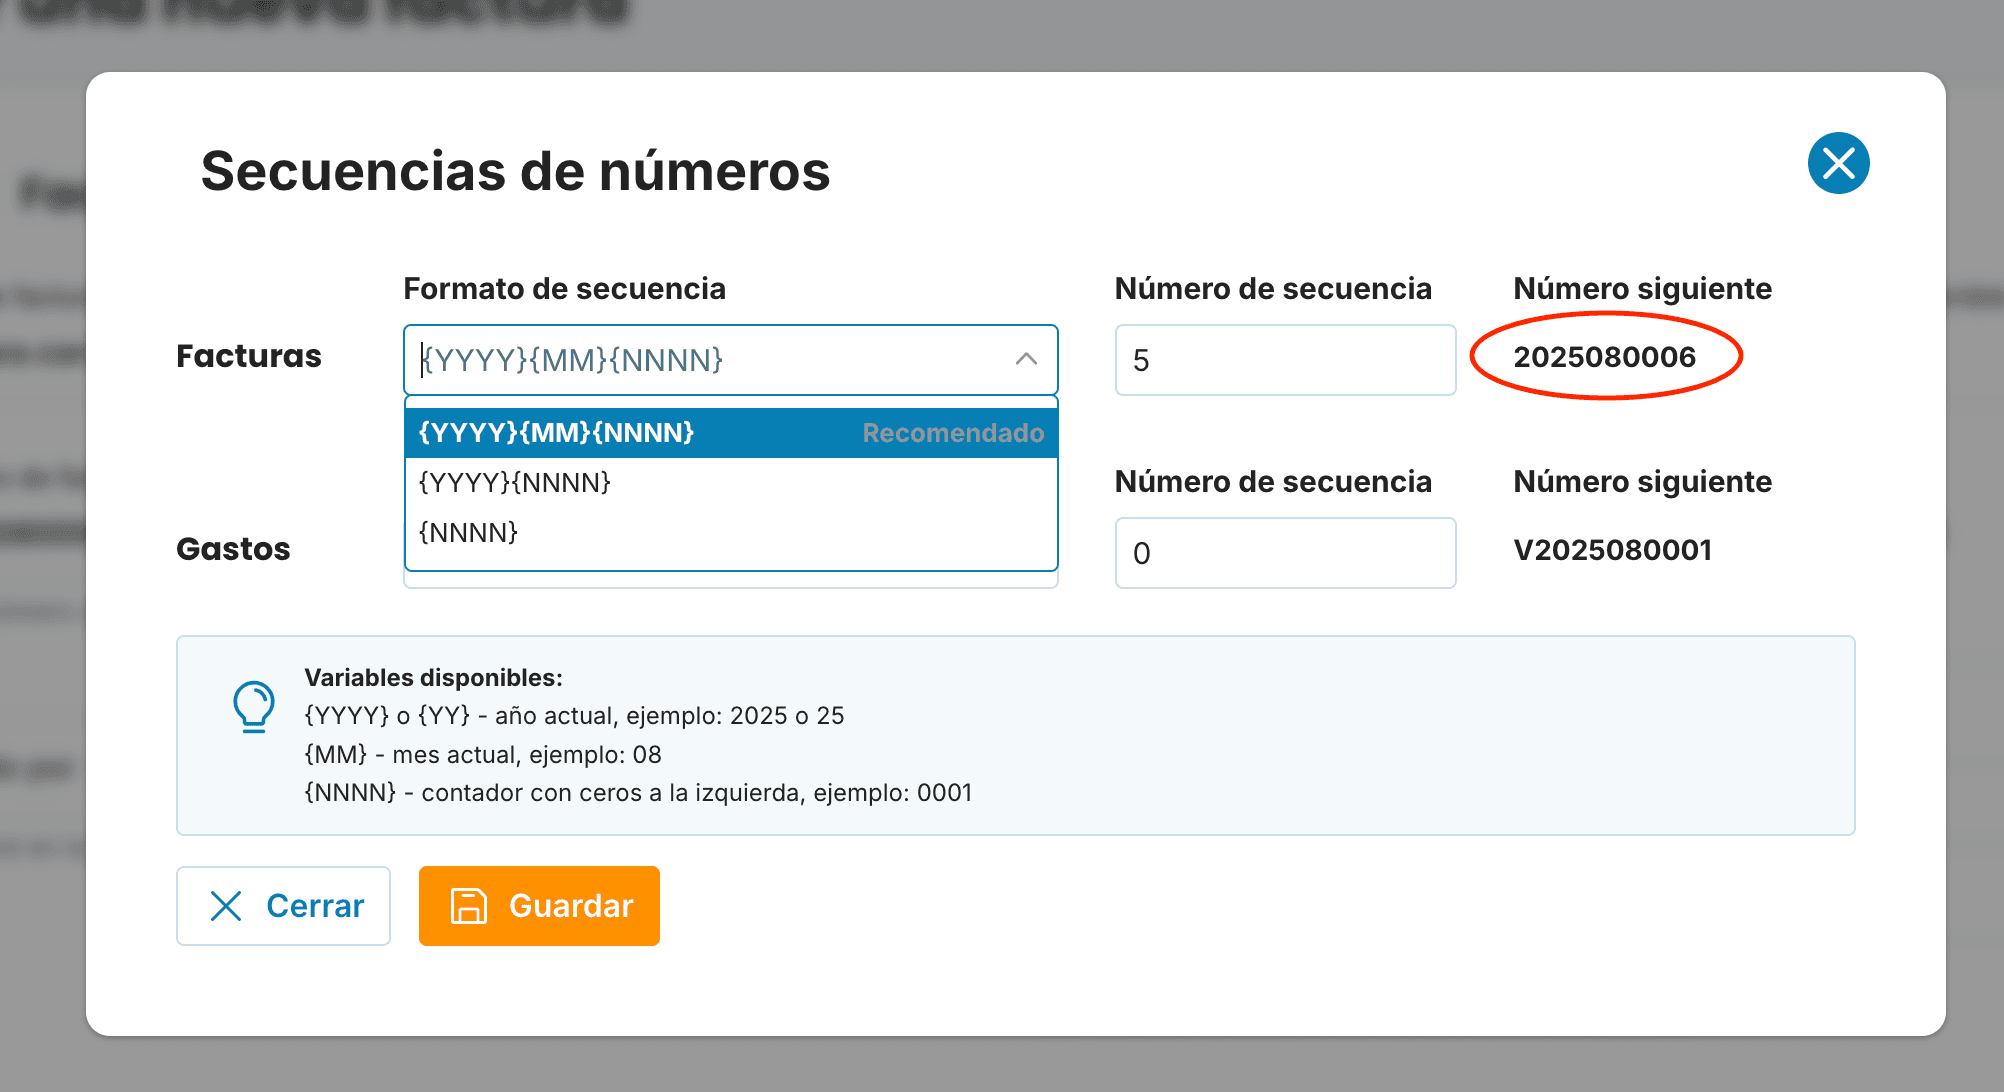Click the Cerrar button
The image size is (2004, 1092).
point(283,906)
